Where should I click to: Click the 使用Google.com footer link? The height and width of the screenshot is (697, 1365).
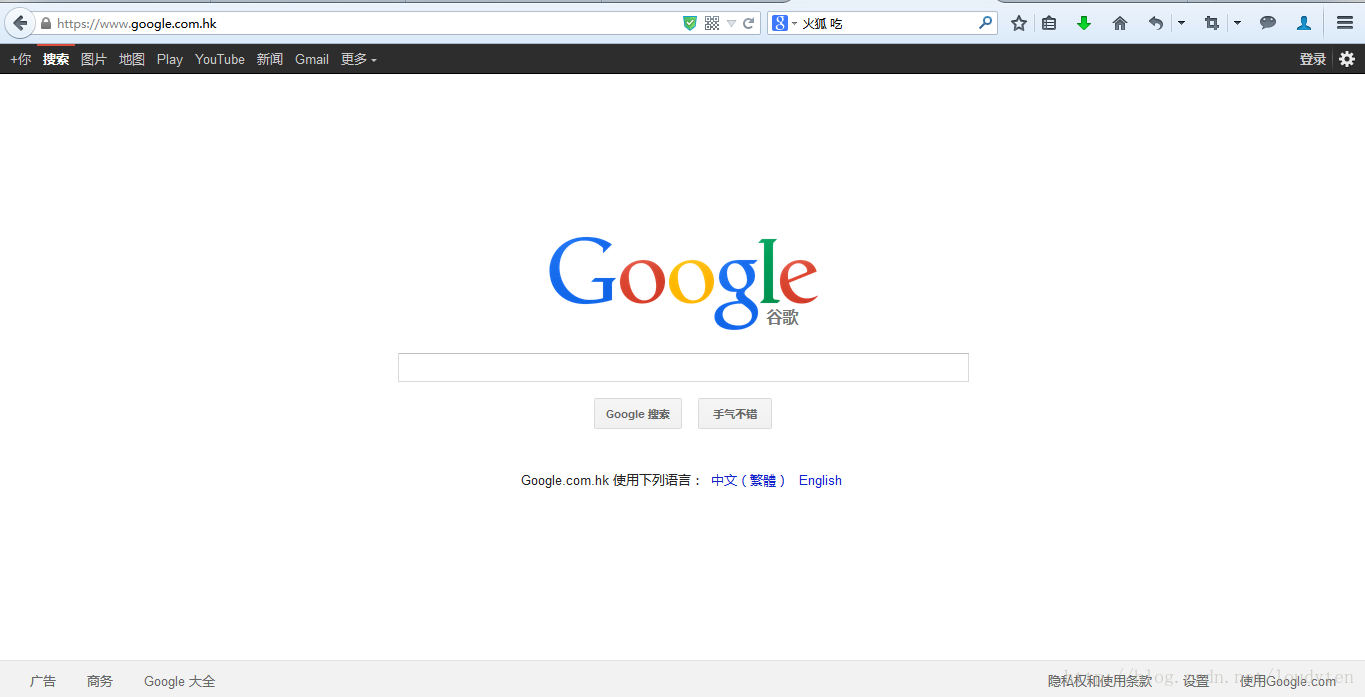coord(1288,681)
